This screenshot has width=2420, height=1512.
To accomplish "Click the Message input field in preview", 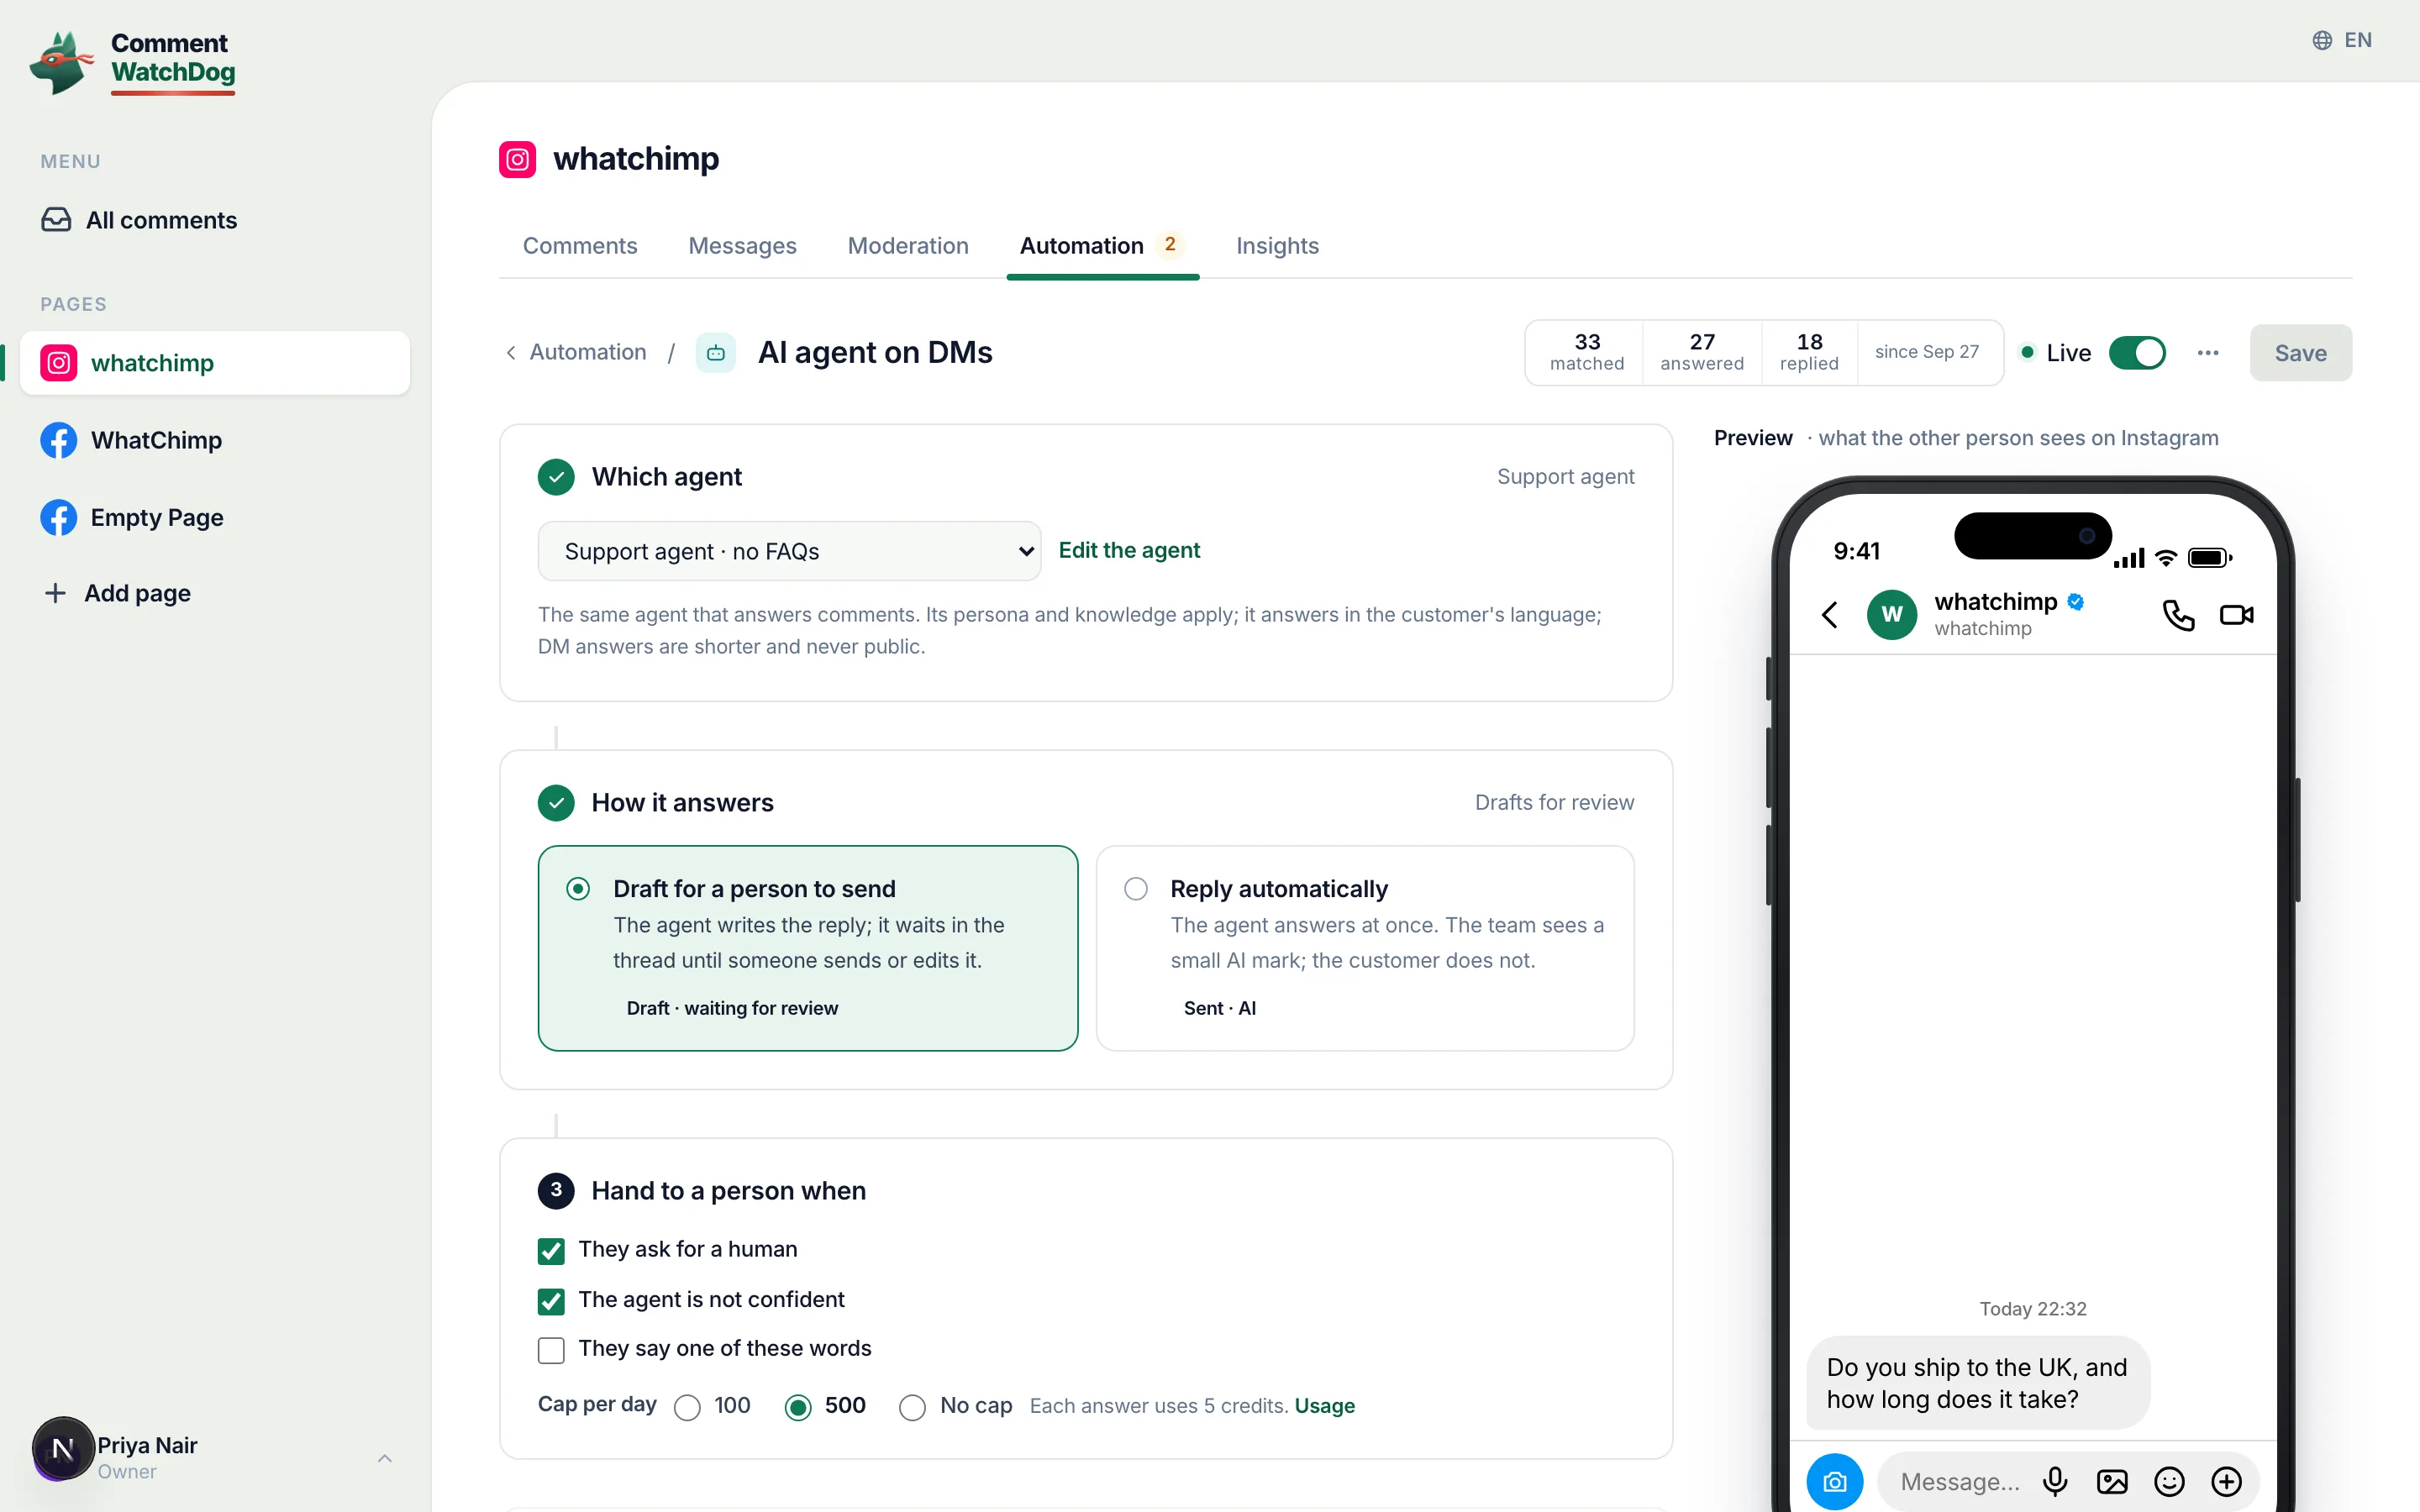I will [1959, 1482].
